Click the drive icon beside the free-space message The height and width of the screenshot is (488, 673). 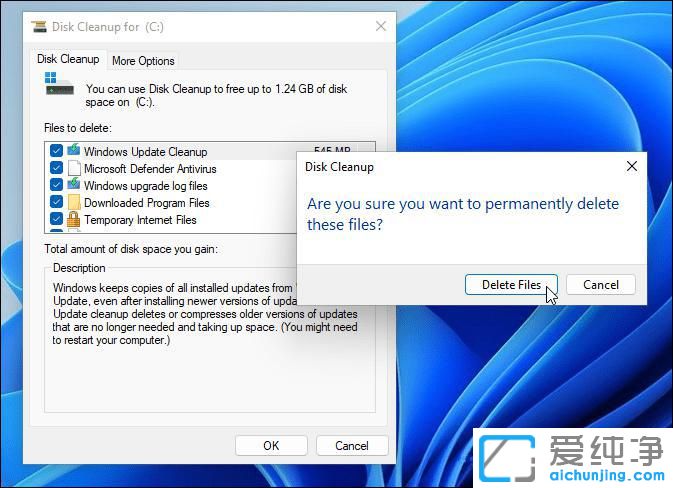(59, 83)
